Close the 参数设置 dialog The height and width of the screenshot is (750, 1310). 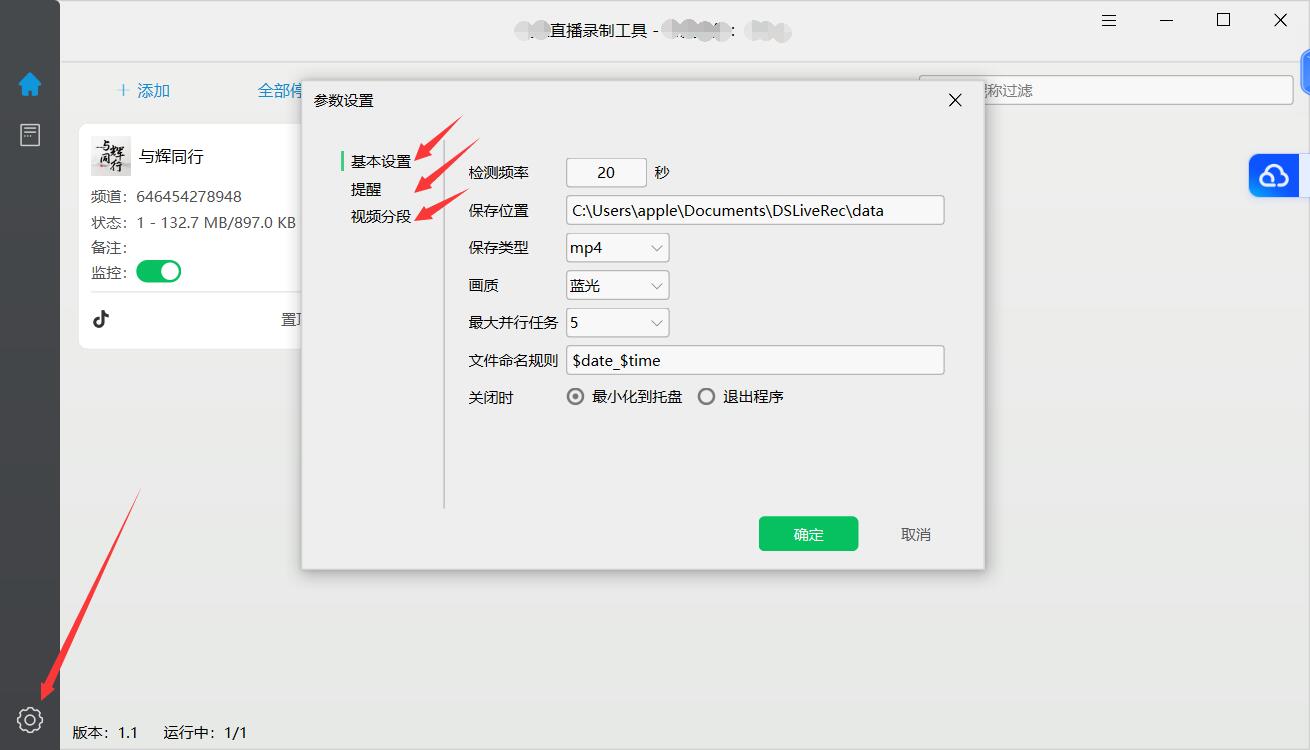(955, 100)
